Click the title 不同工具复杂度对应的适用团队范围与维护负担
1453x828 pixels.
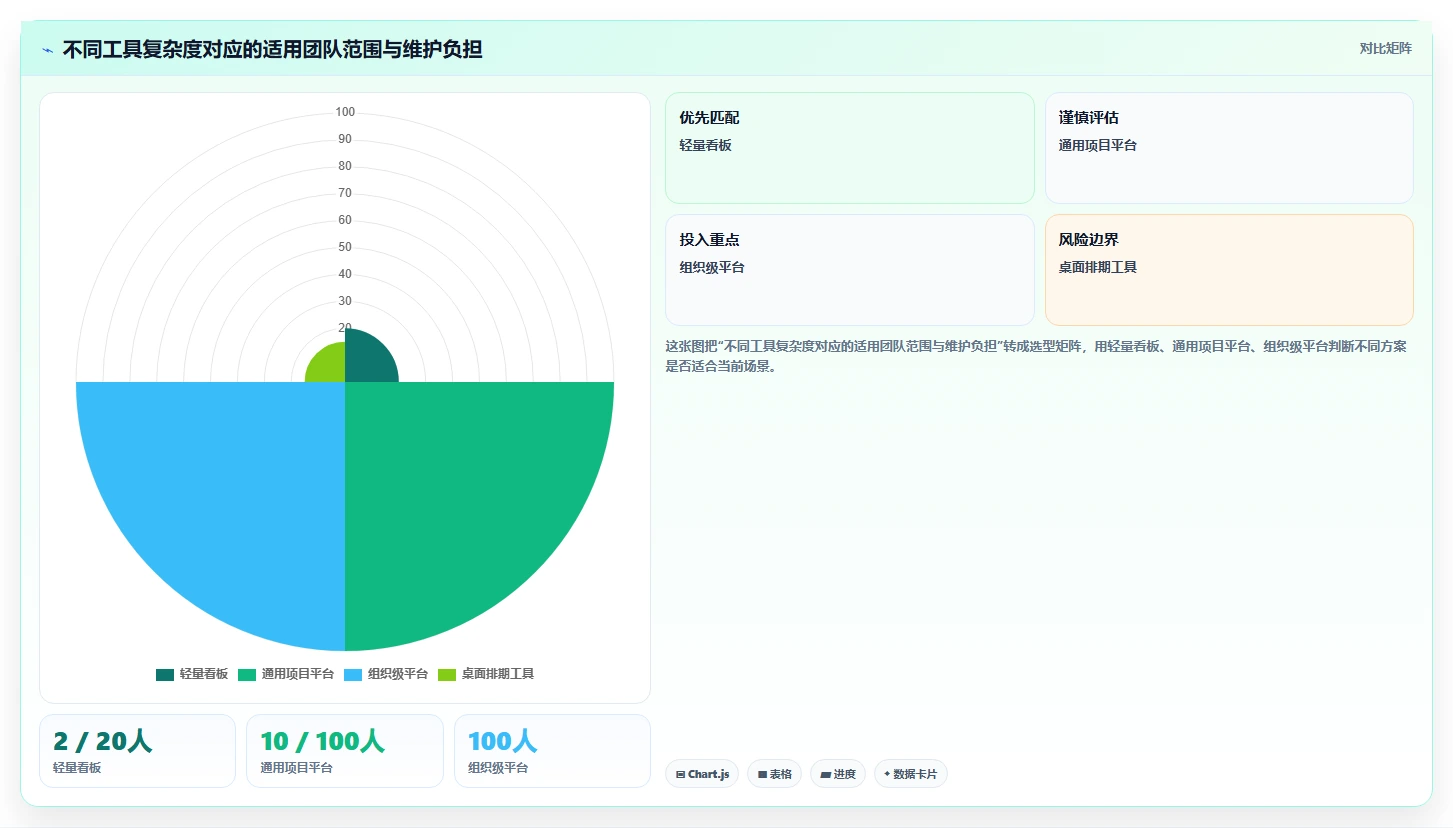(272, 49)
